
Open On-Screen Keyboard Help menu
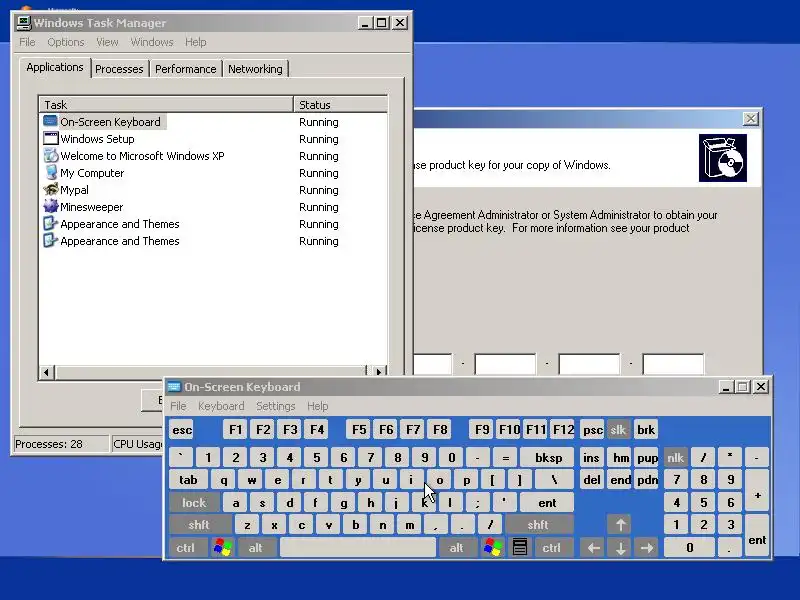pos(317,406)
